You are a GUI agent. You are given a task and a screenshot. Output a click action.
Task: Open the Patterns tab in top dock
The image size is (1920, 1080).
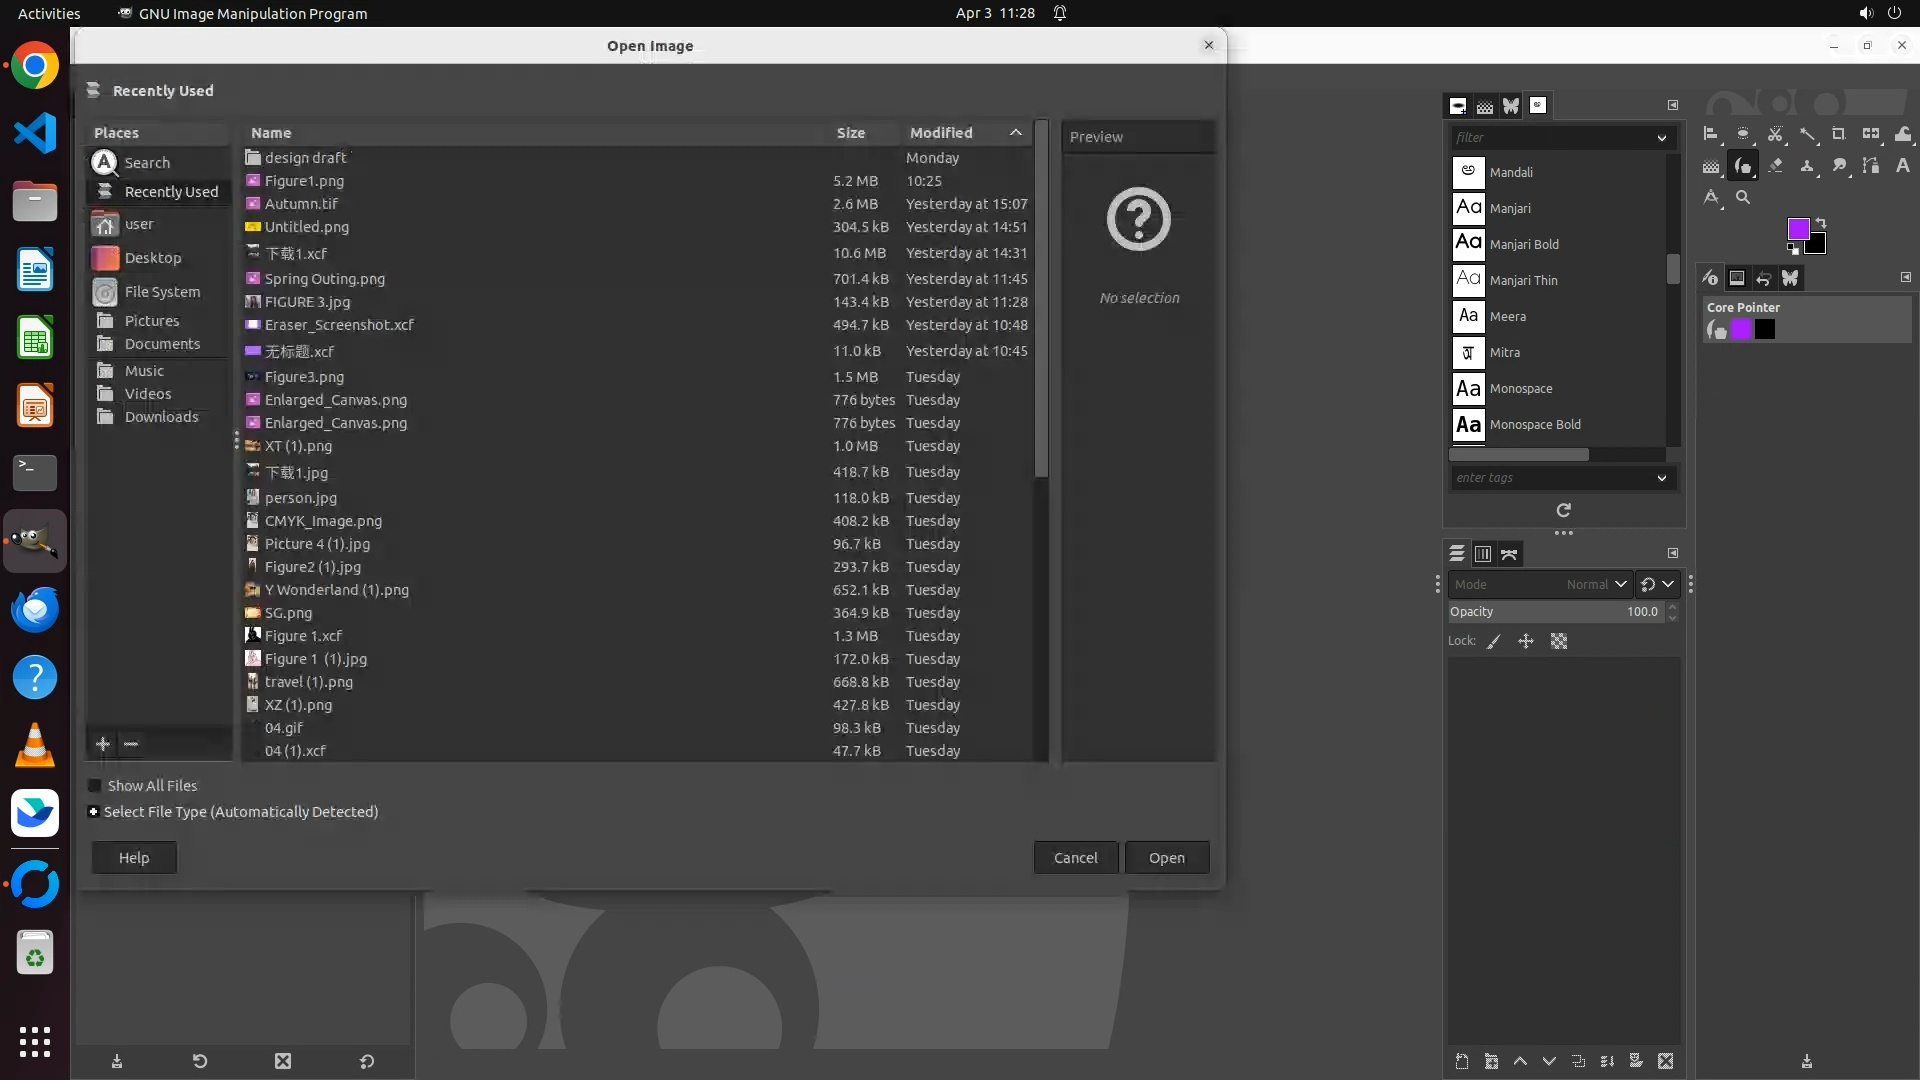(1485, 106)
